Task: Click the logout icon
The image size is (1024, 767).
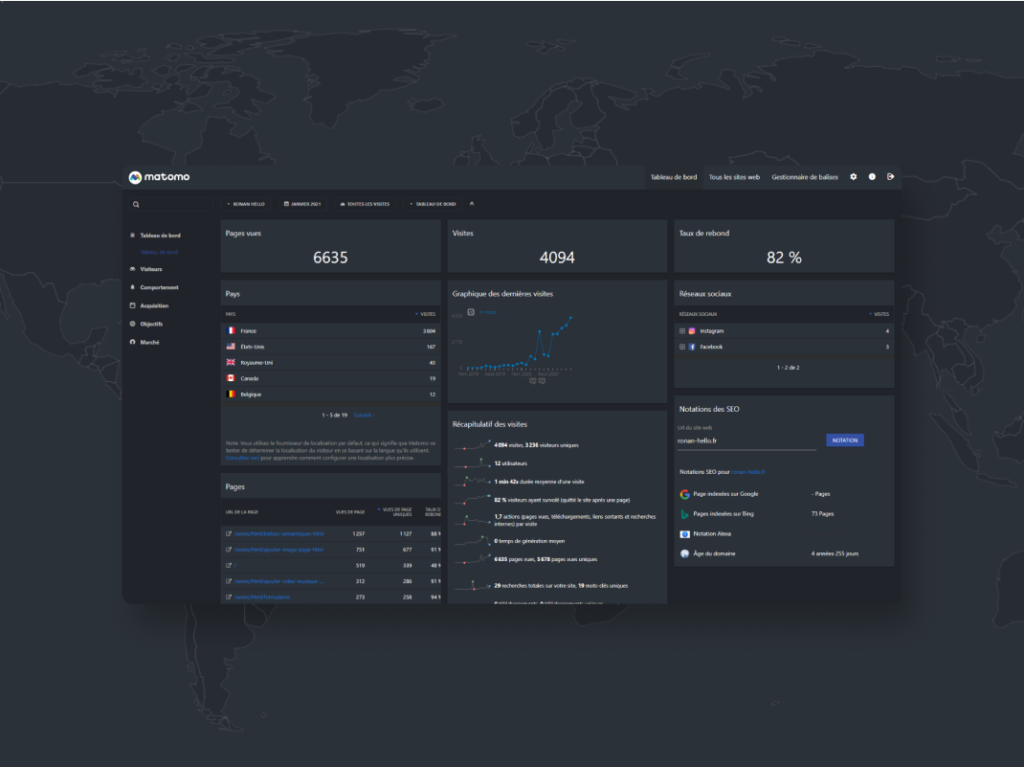Action: pos(890,177)
